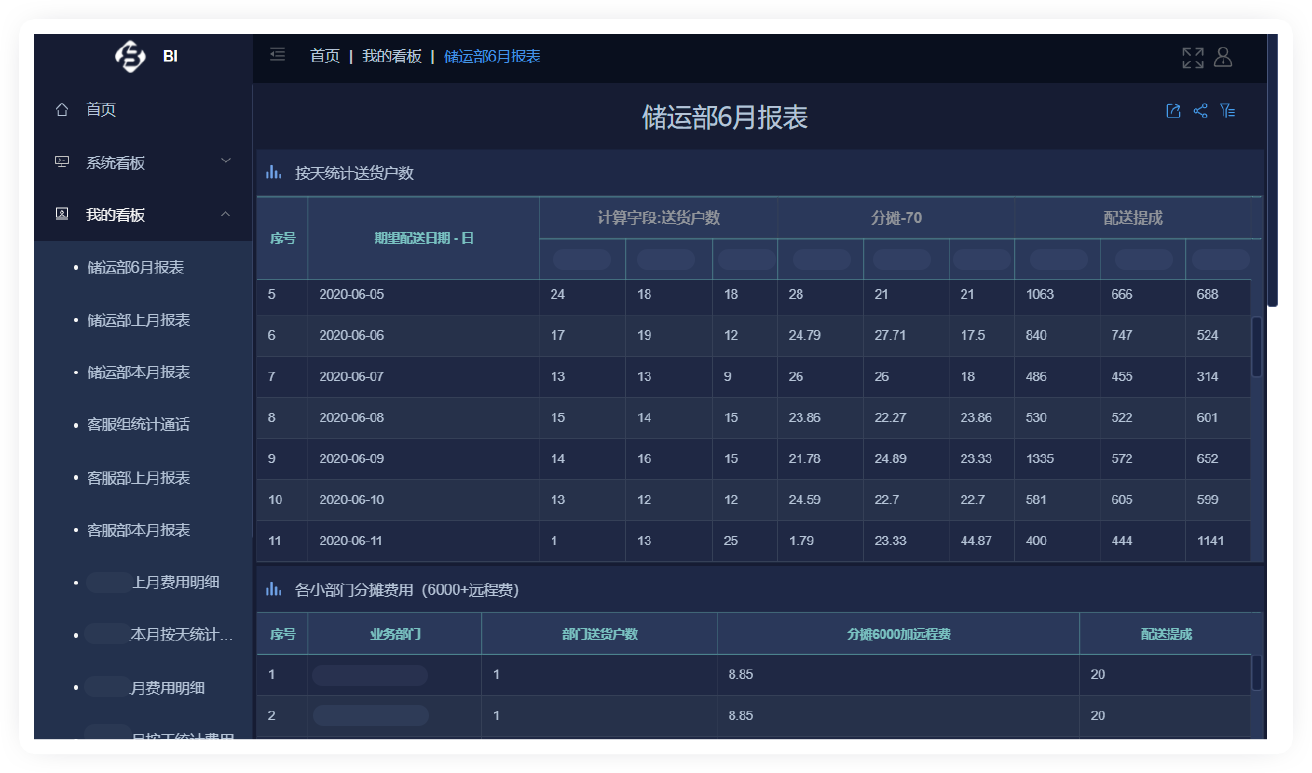Viewport: 1312px width, 773px height.
Task: Enter fullscreen mode via expand icon
Action: (1192, 58)
